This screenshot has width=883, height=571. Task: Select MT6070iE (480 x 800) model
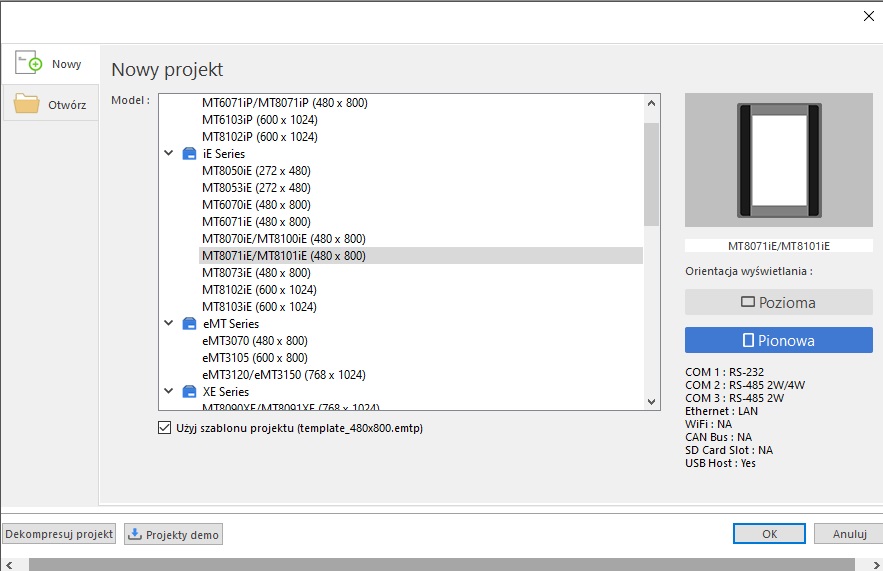coord(256,205)
